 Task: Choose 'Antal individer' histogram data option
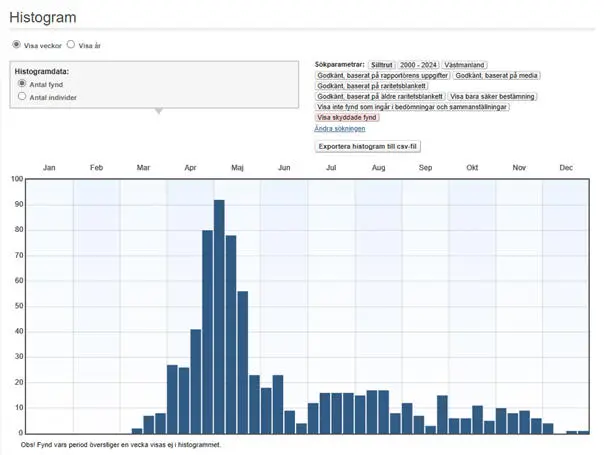pyautogui.click(x=22, y=97)
